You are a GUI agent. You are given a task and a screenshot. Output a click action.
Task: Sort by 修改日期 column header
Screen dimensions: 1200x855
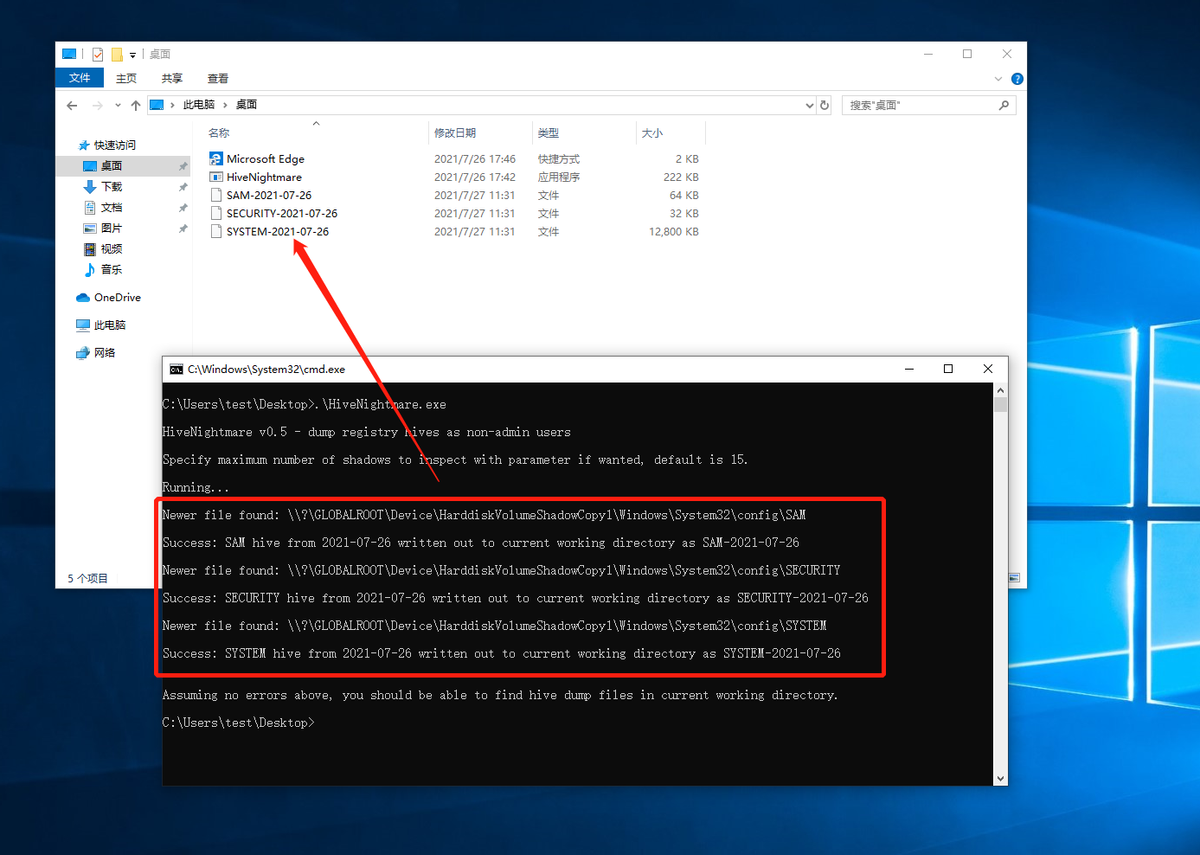(x=455, y=133)
